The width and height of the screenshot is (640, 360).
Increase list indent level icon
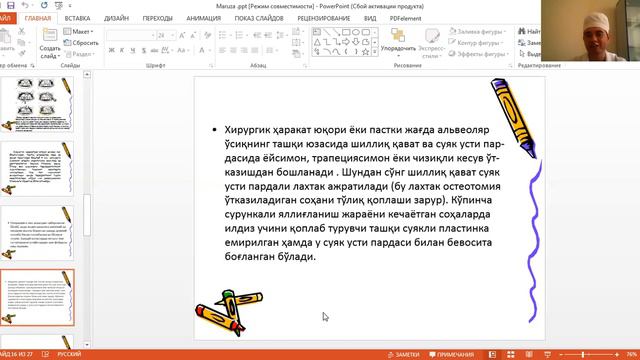coord(268,36)
